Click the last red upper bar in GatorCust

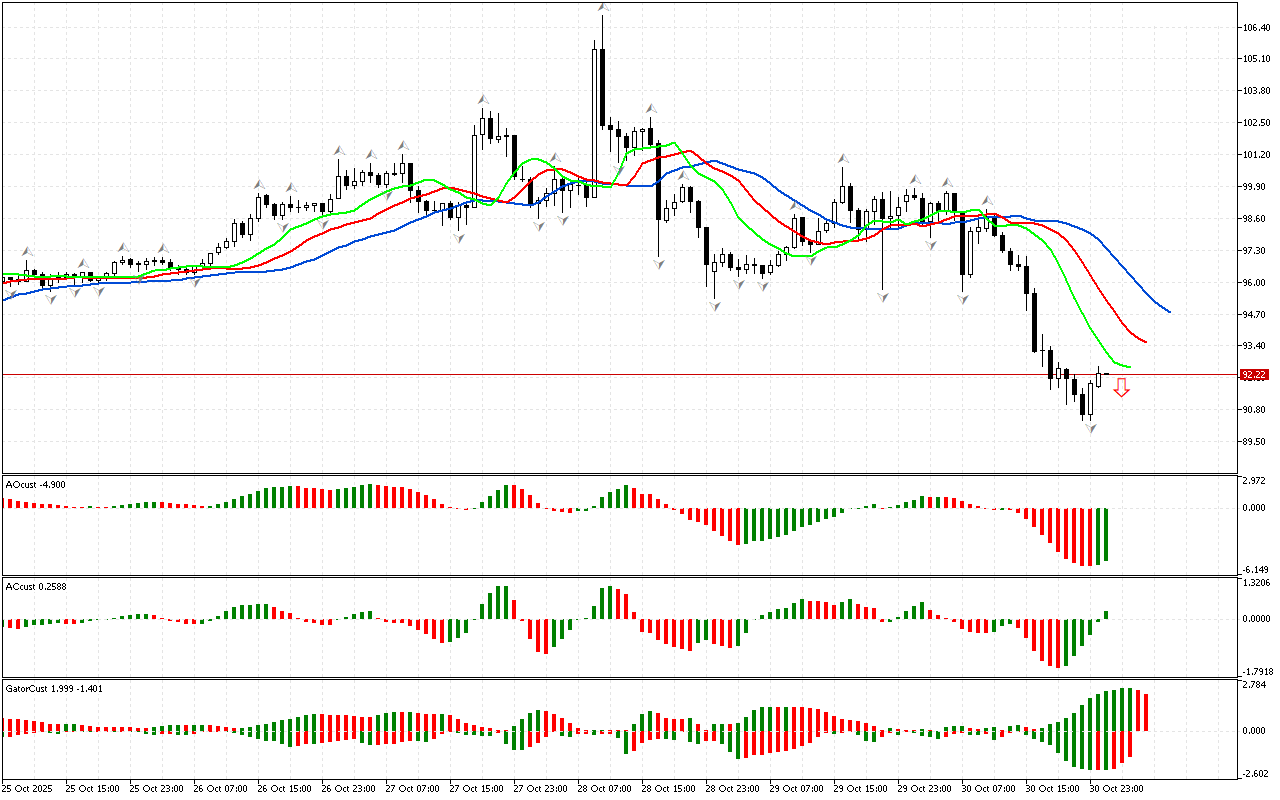click(1144, 710)
